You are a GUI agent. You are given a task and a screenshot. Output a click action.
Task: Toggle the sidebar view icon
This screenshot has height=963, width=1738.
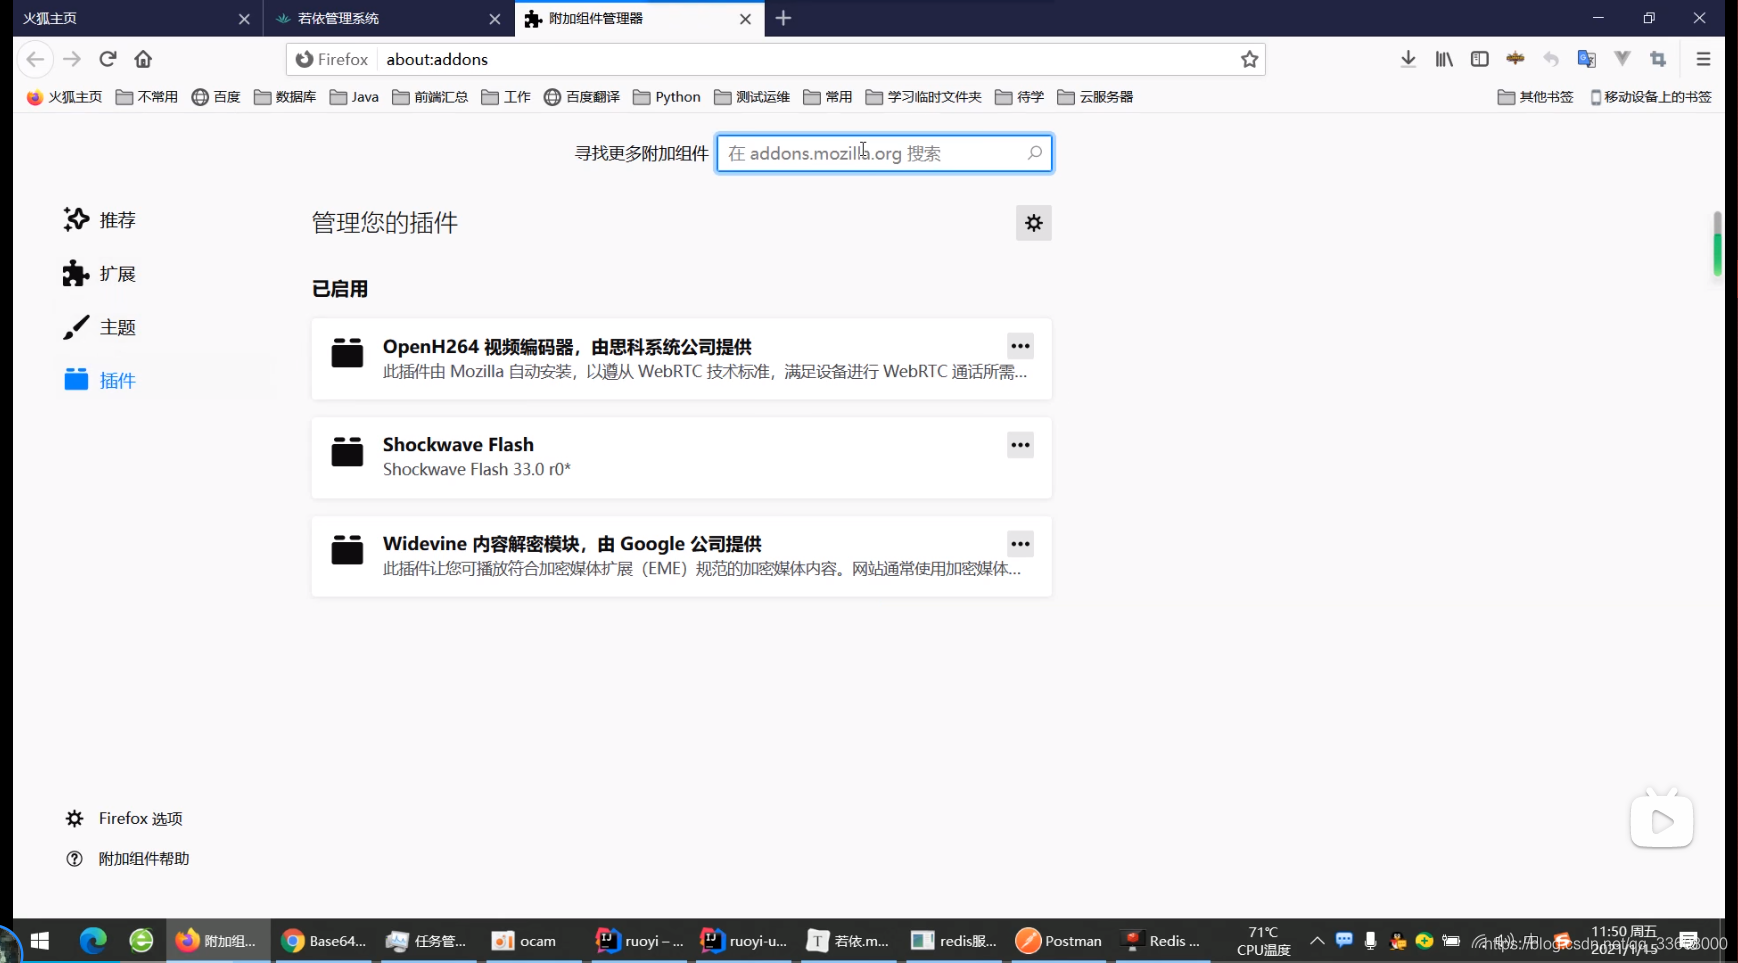click(1480, 59)
